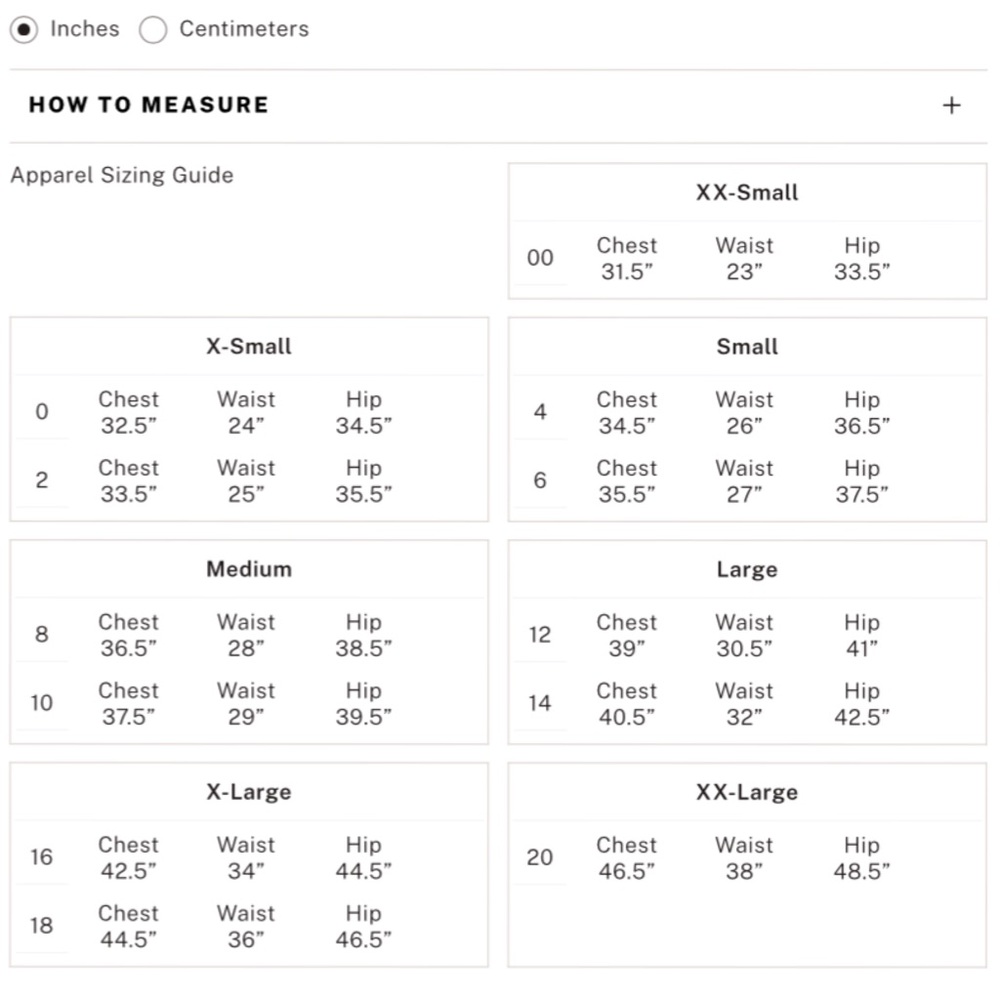Viewport: 1000px width, 1000px height.
Task: Click size 8 row number
Action: 41,634
